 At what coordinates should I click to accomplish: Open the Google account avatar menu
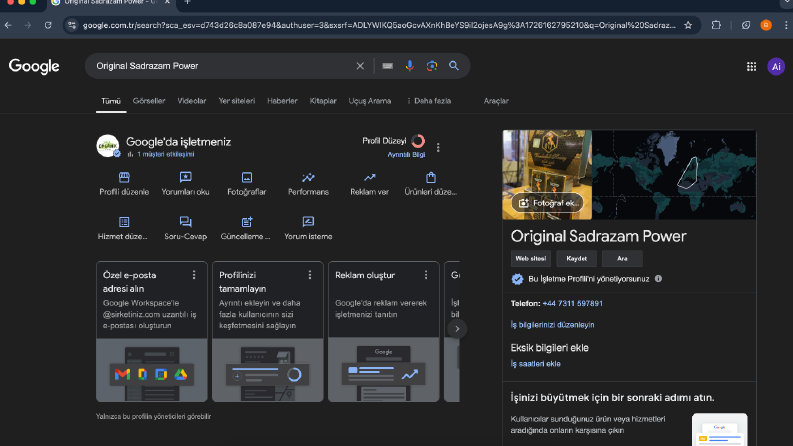(x=776, y=66)
